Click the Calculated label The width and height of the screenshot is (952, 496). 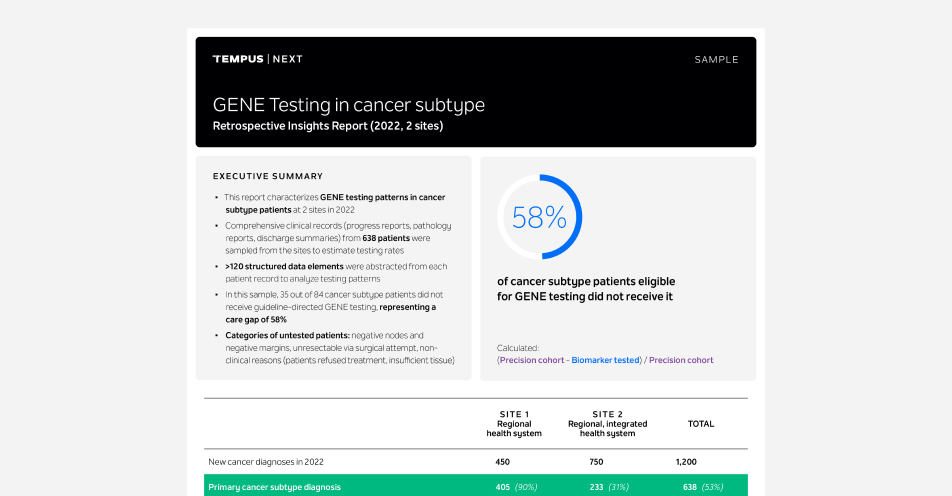(x=518, y=348)
